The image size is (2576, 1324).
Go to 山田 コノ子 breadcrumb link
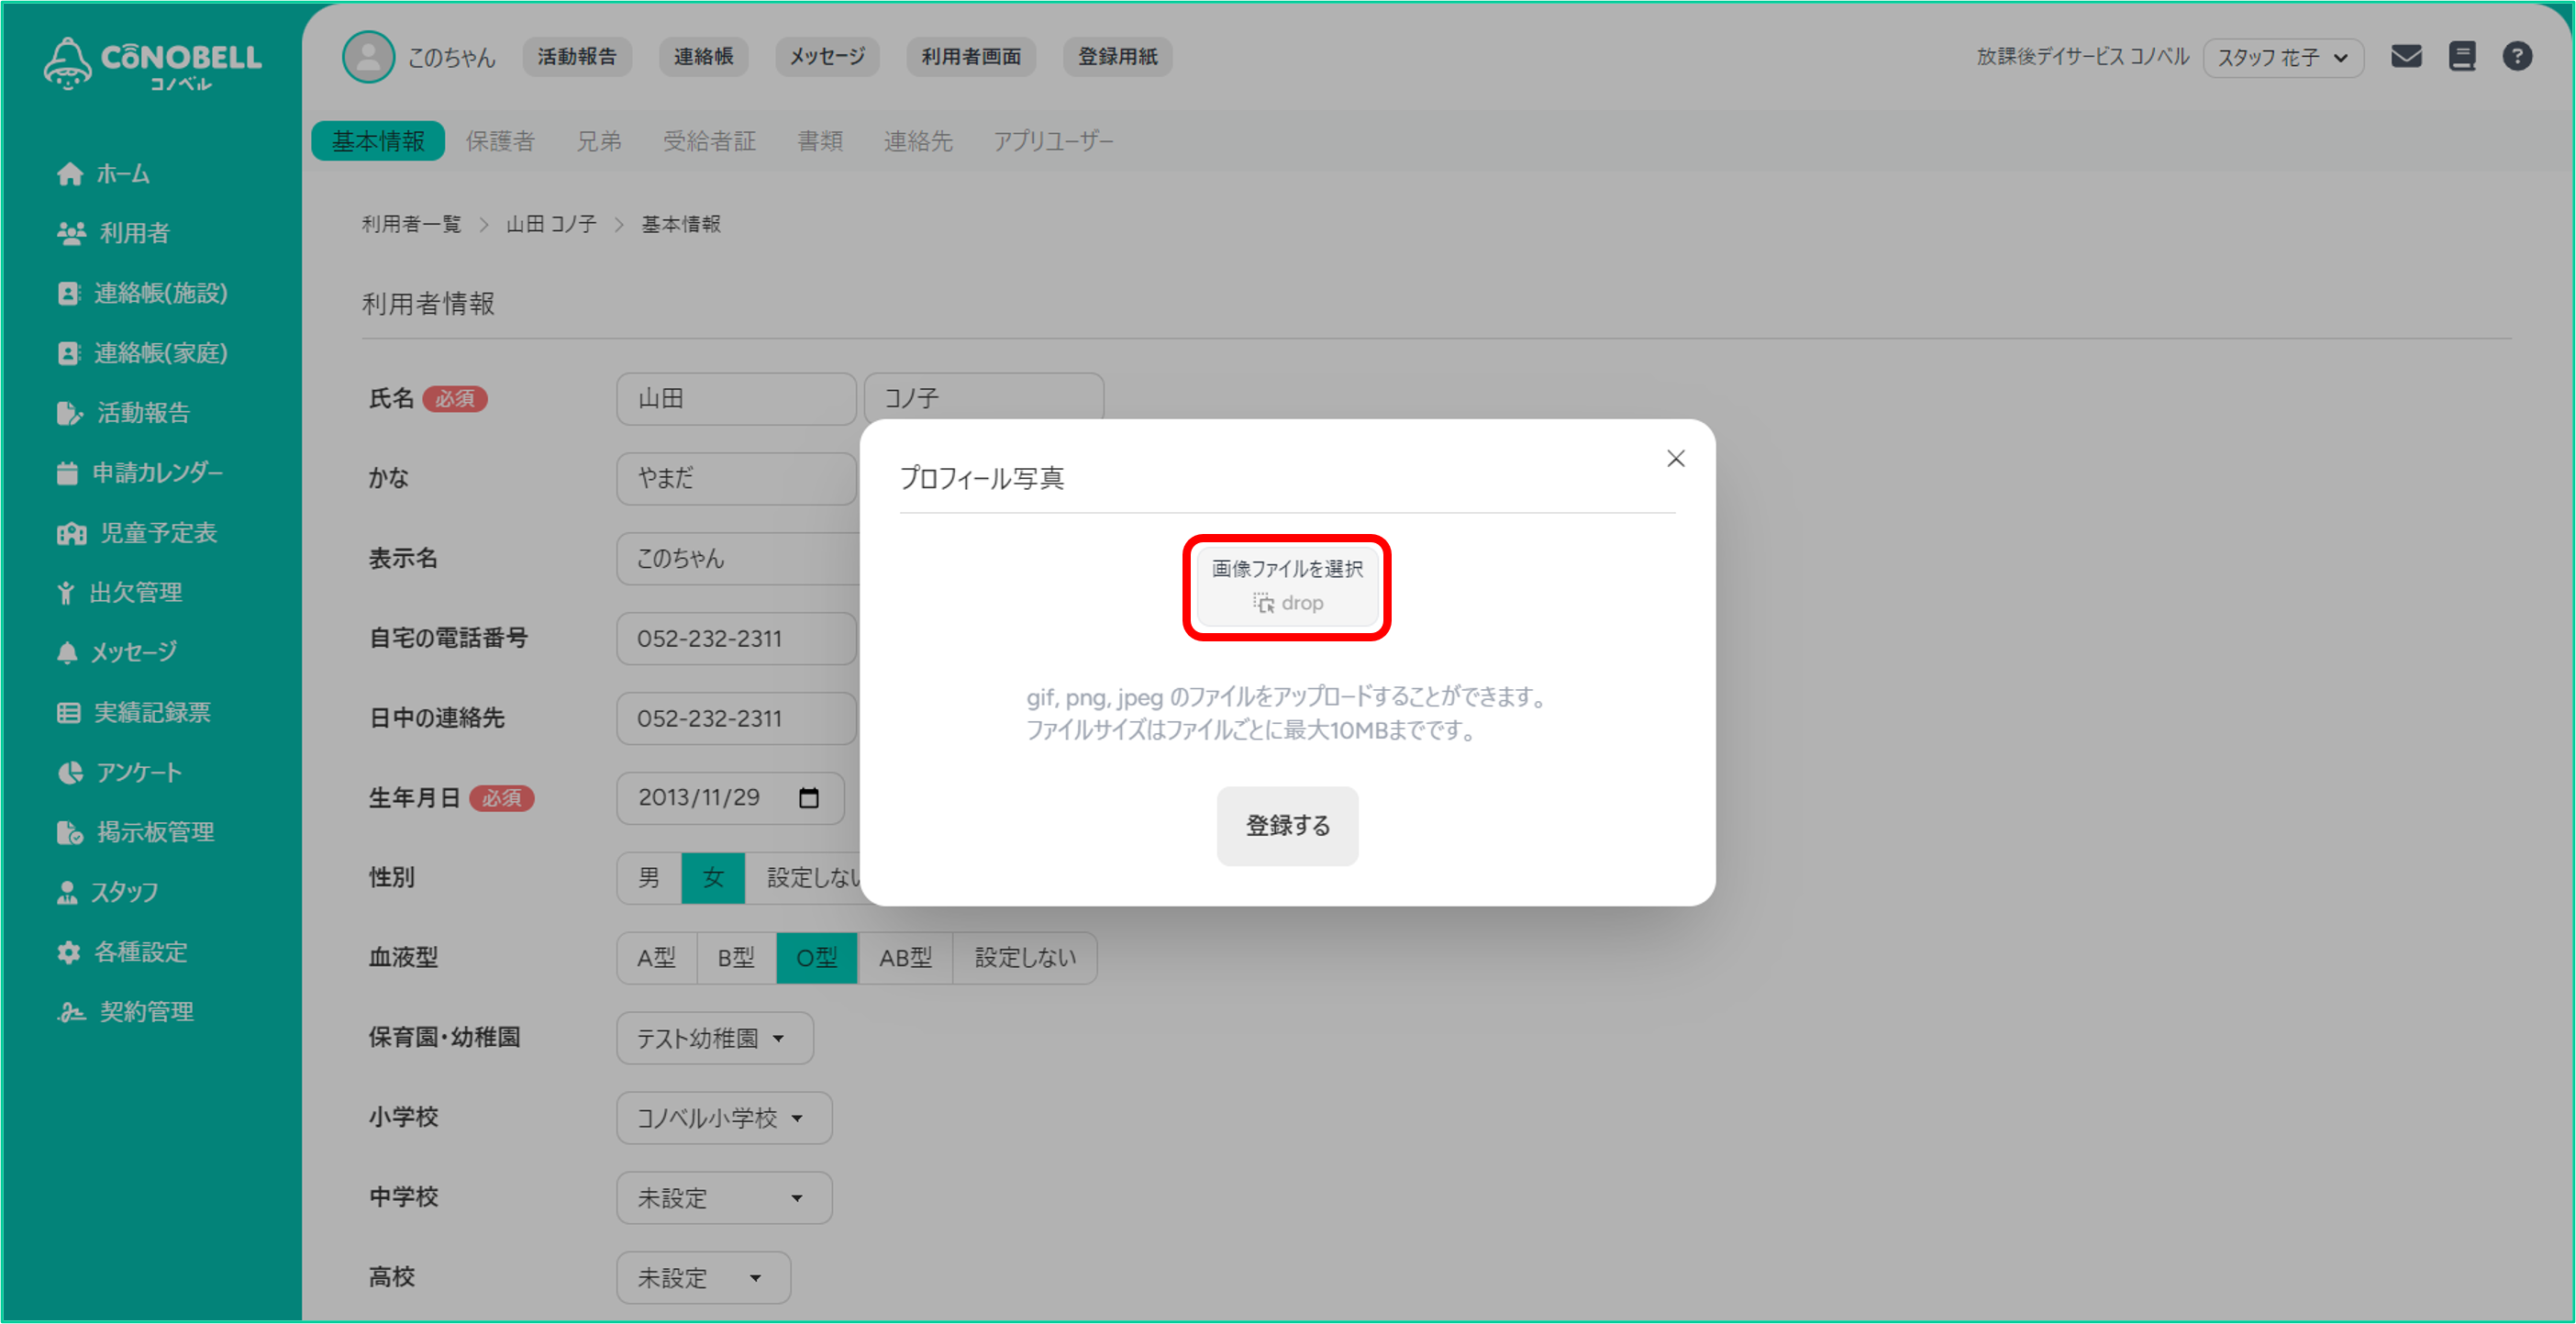pyautogui.click(x=551, y=224)
